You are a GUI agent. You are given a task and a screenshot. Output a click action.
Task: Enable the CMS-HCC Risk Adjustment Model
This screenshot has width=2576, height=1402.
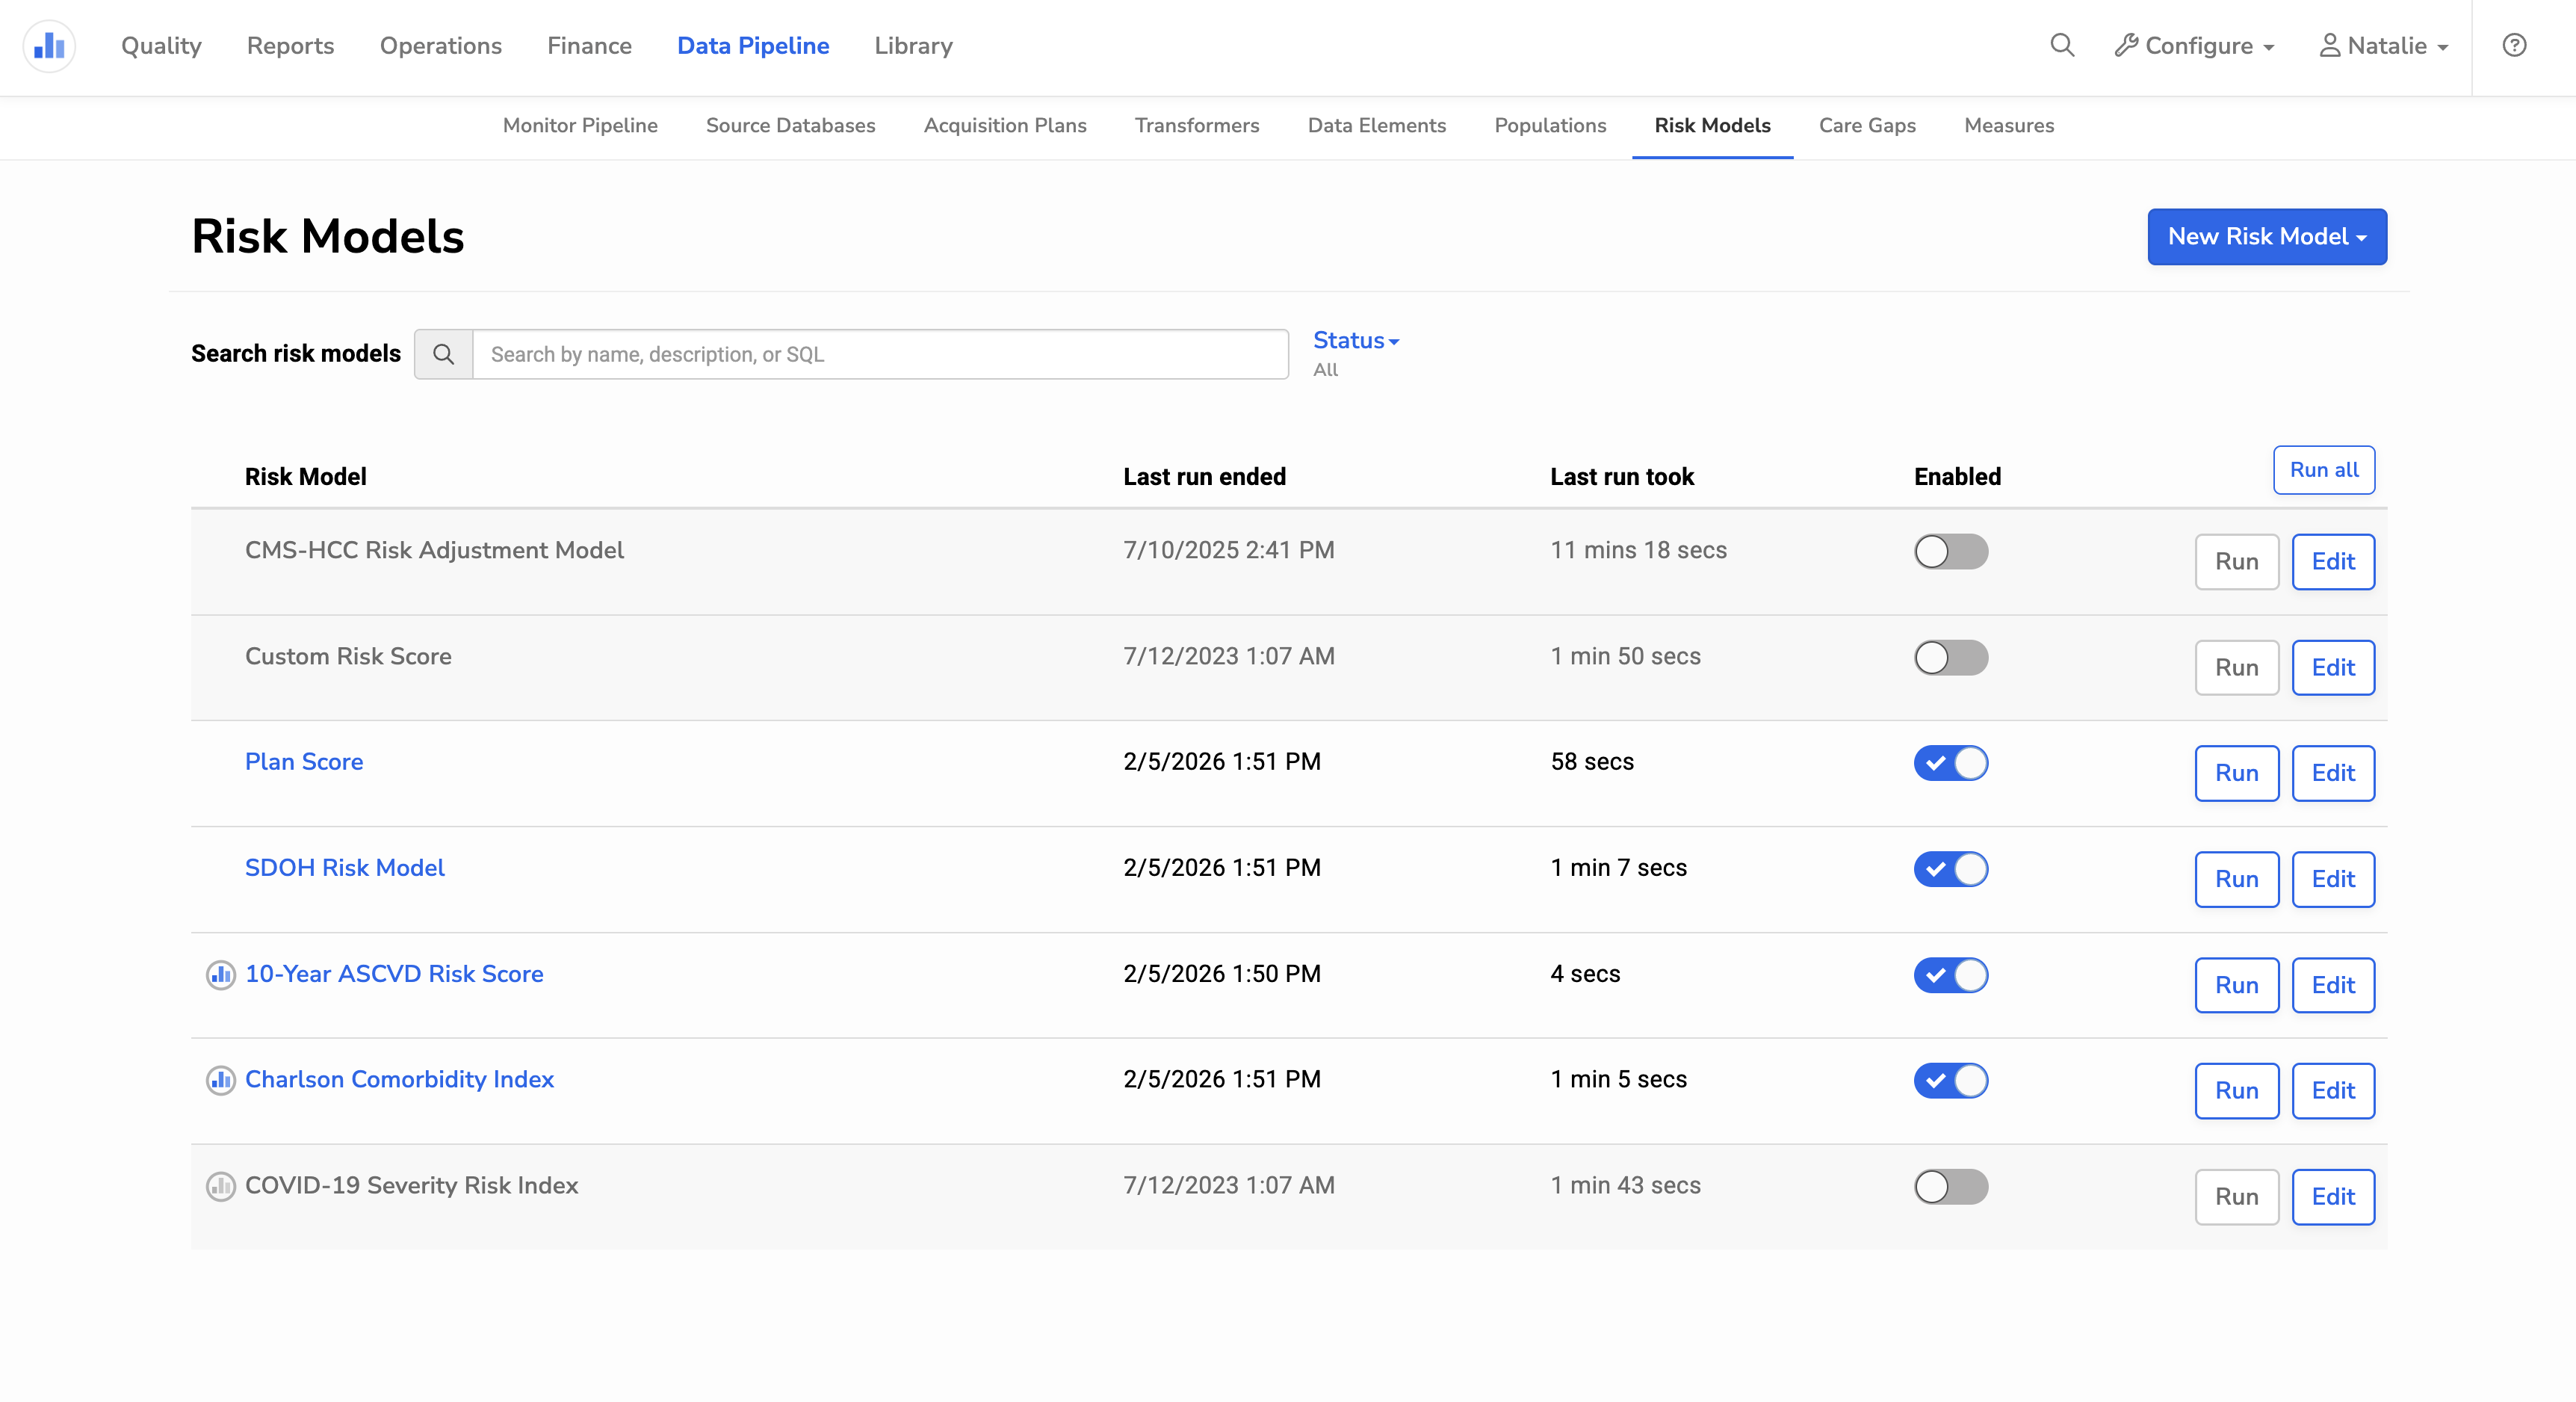(1950, 551)
